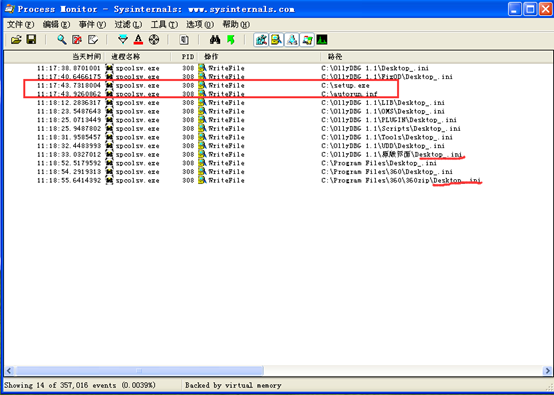Screen dimensions: 554x395
Task: Toggle Show File System Activity button
Action: pos(276,40)
